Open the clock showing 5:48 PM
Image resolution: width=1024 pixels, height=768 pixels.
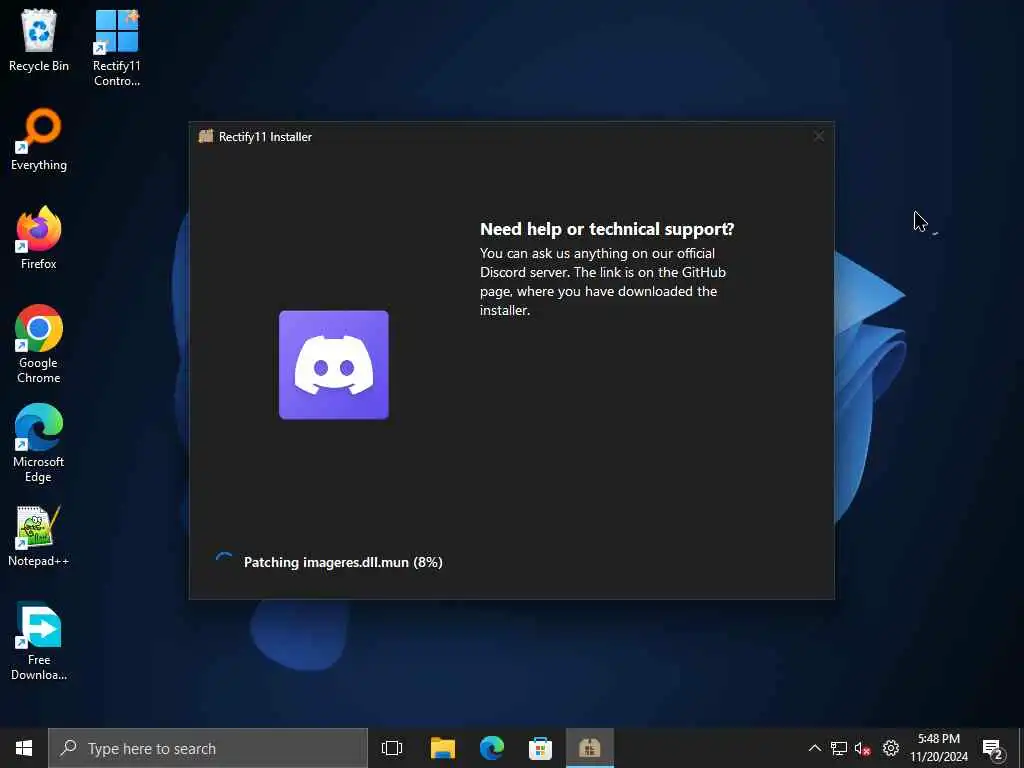[x=939, y=748]
